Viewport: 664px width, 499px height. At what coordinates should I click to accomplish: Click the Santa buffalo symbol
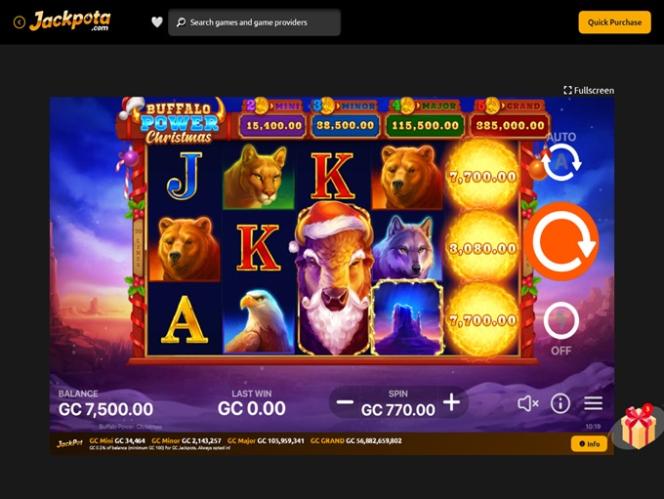pyautogui.click(x=335, y=279)
